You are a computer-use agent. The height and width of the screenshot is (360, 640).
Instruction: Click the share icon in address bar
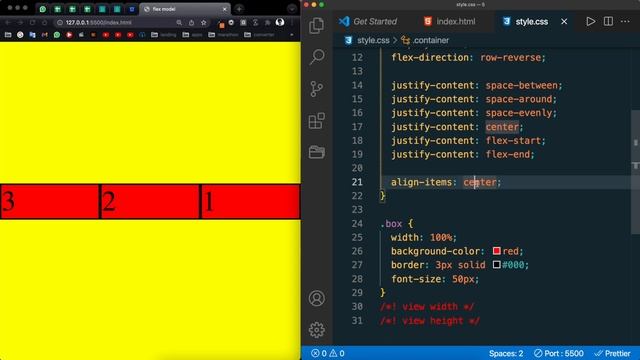[x=191, y=22]
